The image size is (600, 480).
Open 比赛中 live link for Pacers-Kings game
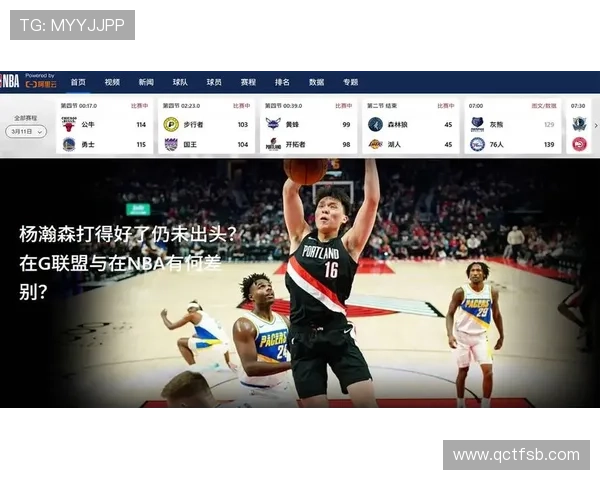241,106
